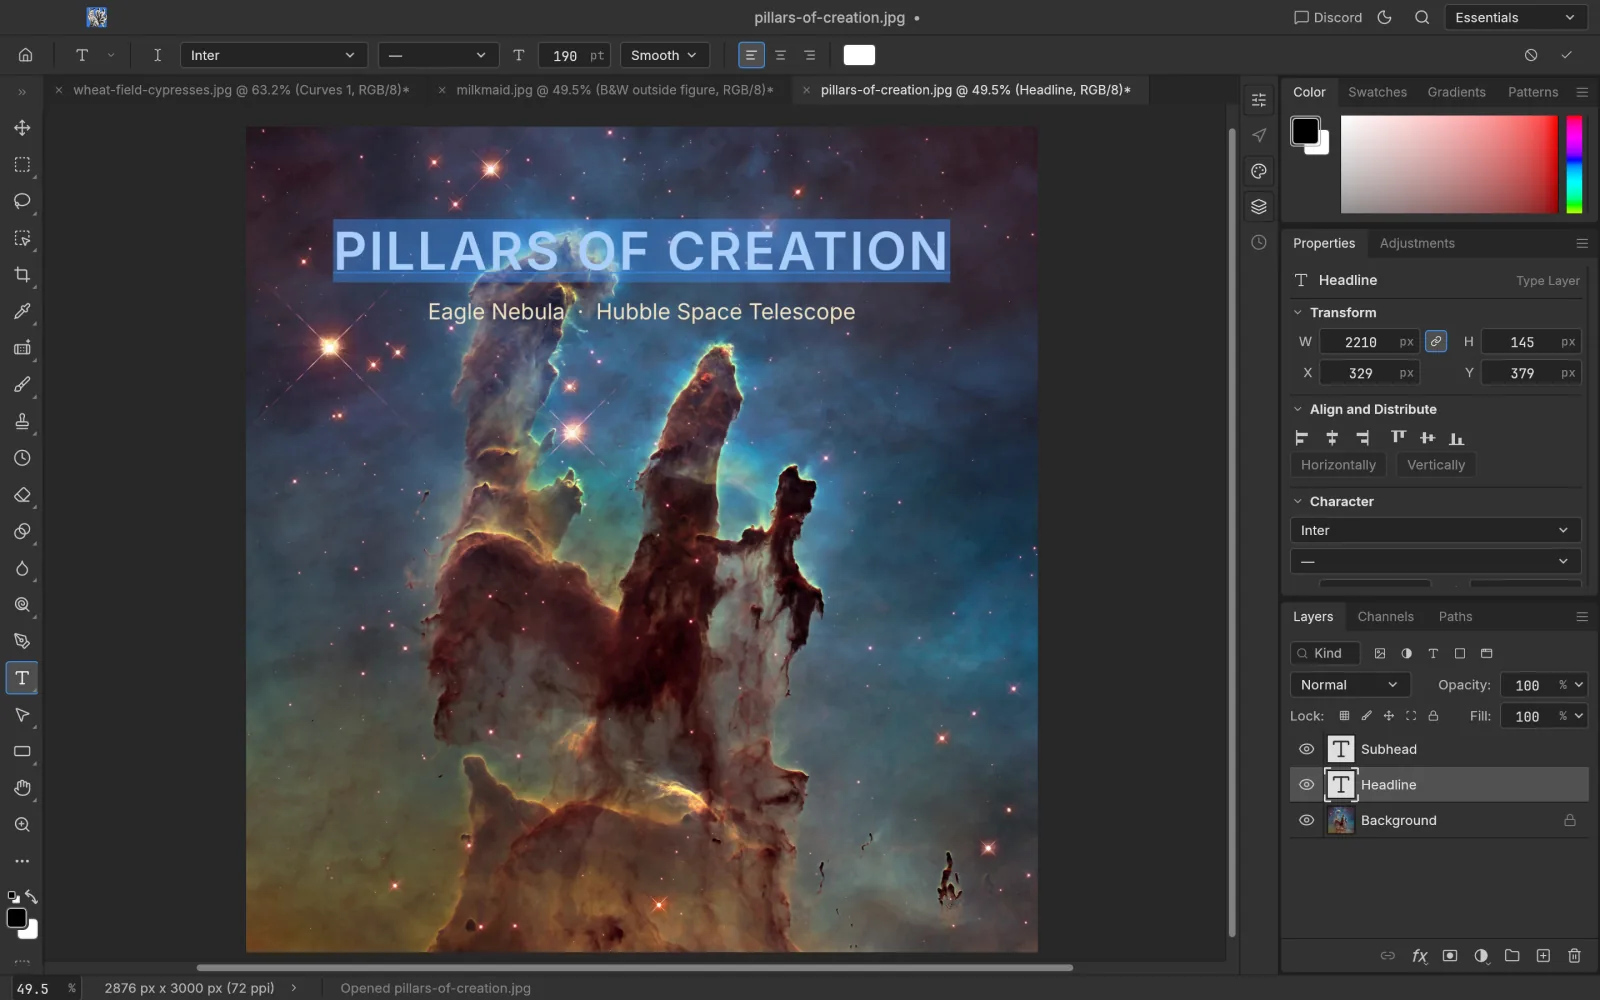1600x1000 pixels.
Task: Select the Eraser tool
Action: click(x=22, y=495)
